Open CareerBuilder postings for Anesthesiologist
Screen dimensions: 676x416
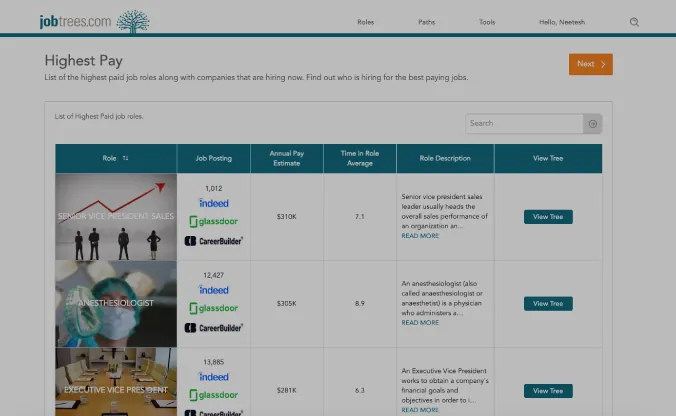(214, 327)
